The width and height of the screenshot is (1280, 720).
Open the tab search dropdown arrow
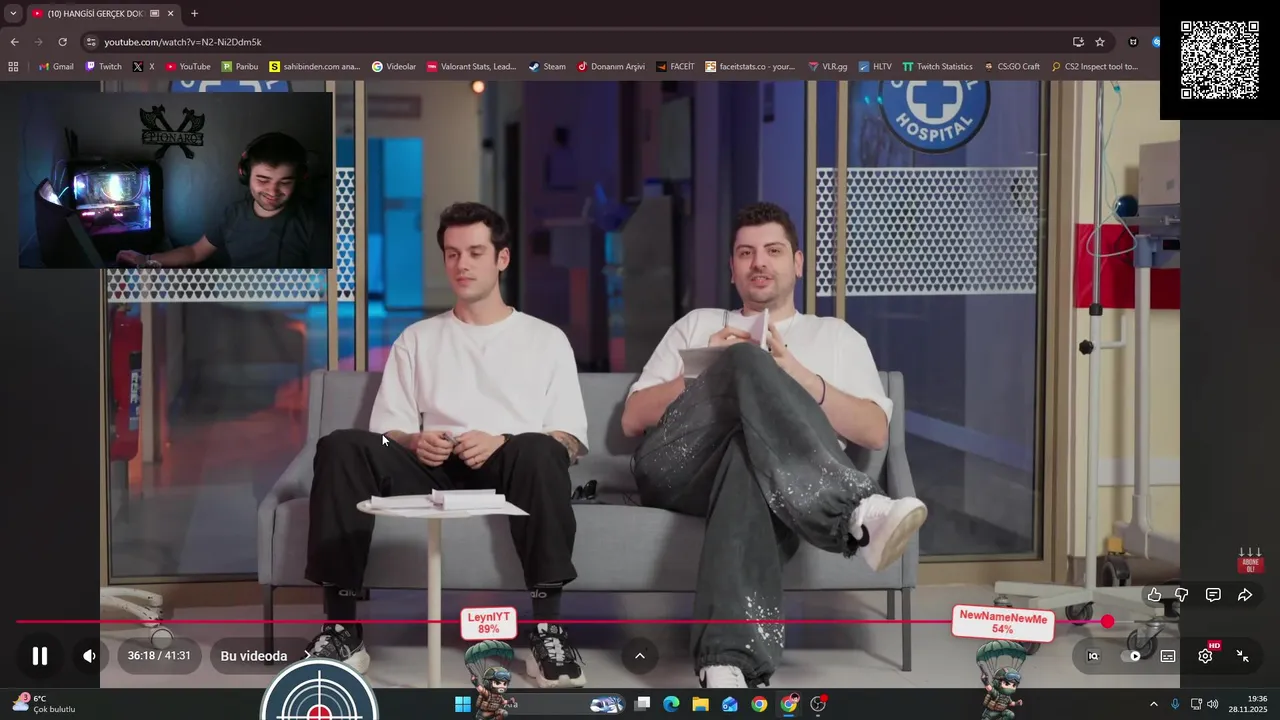coord(13,13)
